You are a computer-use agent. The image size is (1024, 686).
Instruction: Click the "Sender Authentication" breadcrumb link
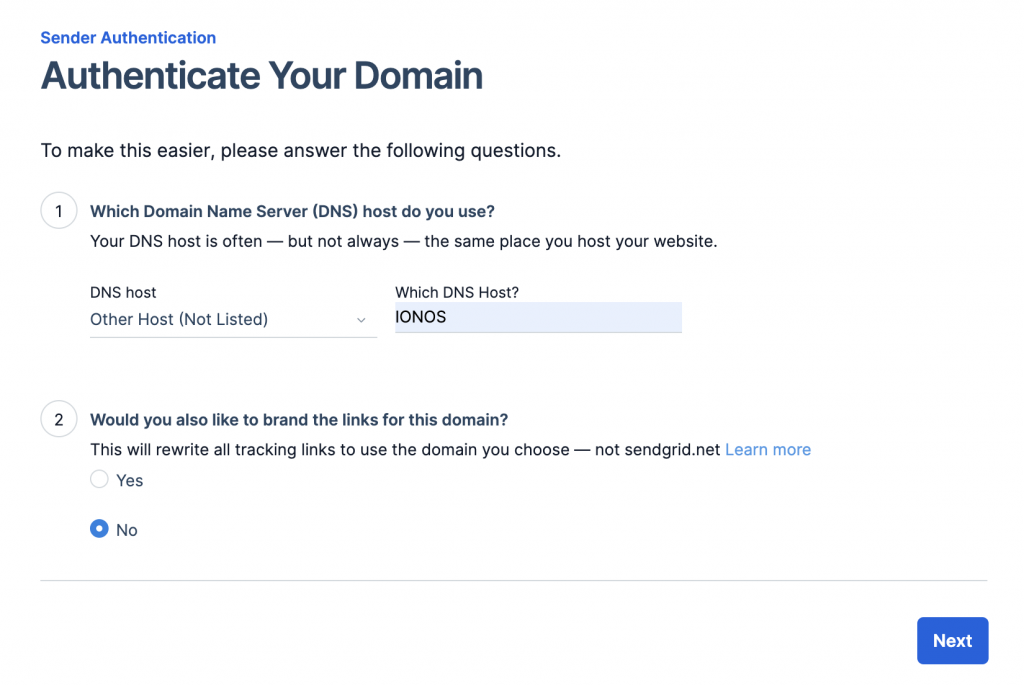[128, 38]
